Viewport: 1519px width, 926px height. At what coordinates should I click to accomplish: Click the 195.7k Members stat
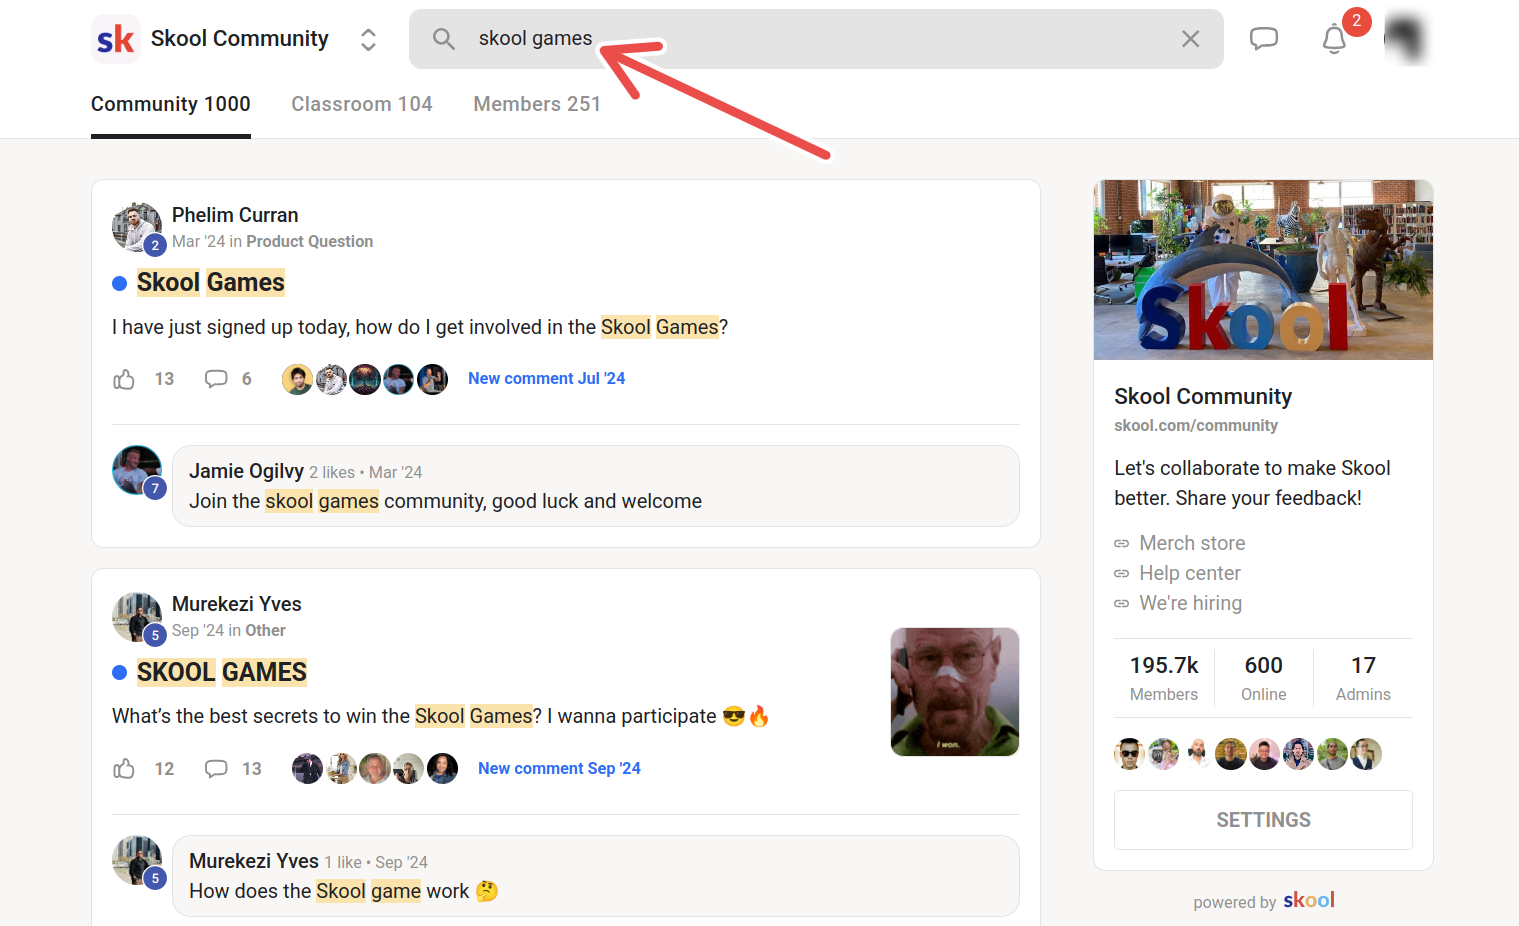[1164, 678]
